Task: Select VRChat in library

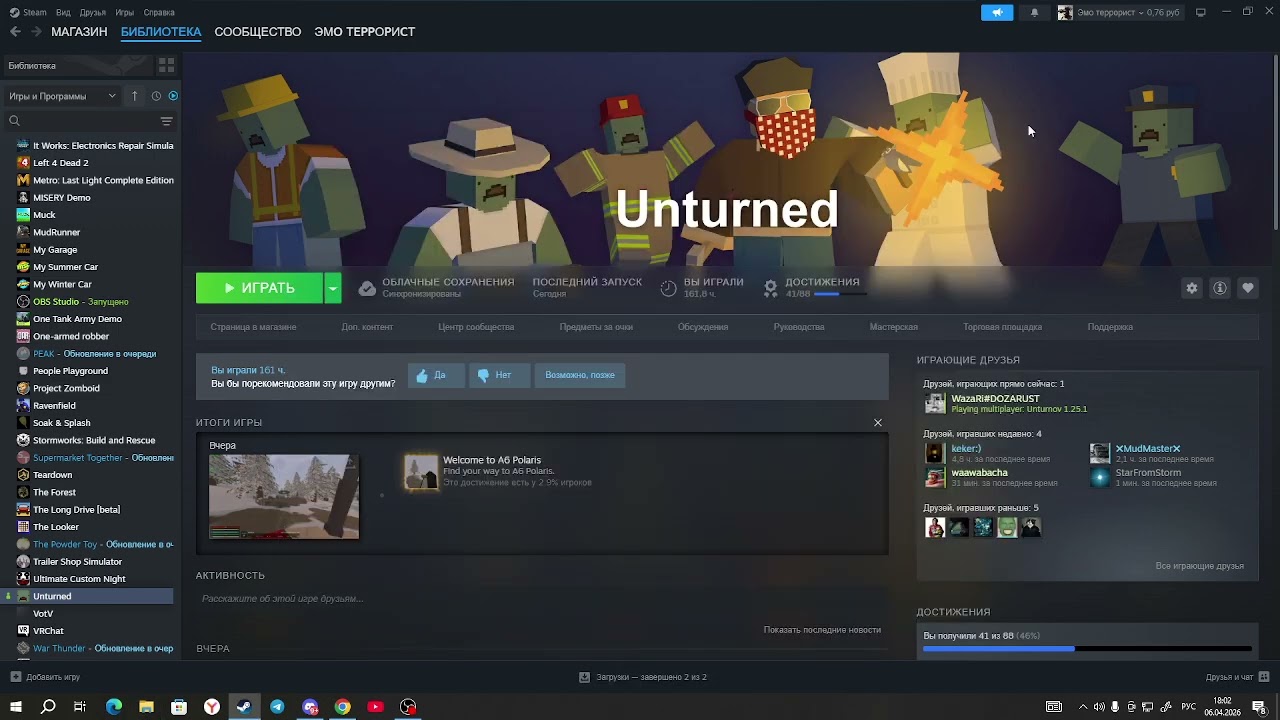Action: (x=48, y=631)
